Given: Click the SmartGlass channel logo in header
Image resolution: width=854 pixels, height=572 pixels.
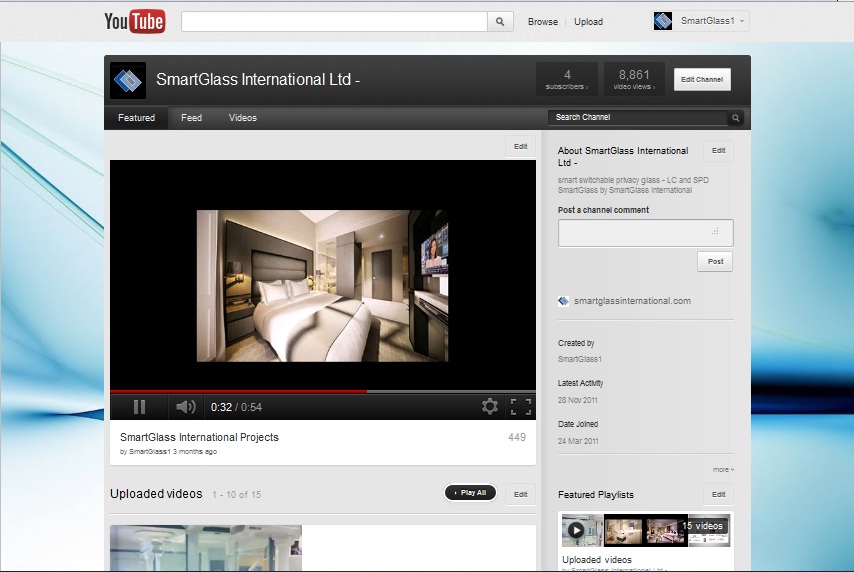Looking at the screenshot, I should coord(128,81).
